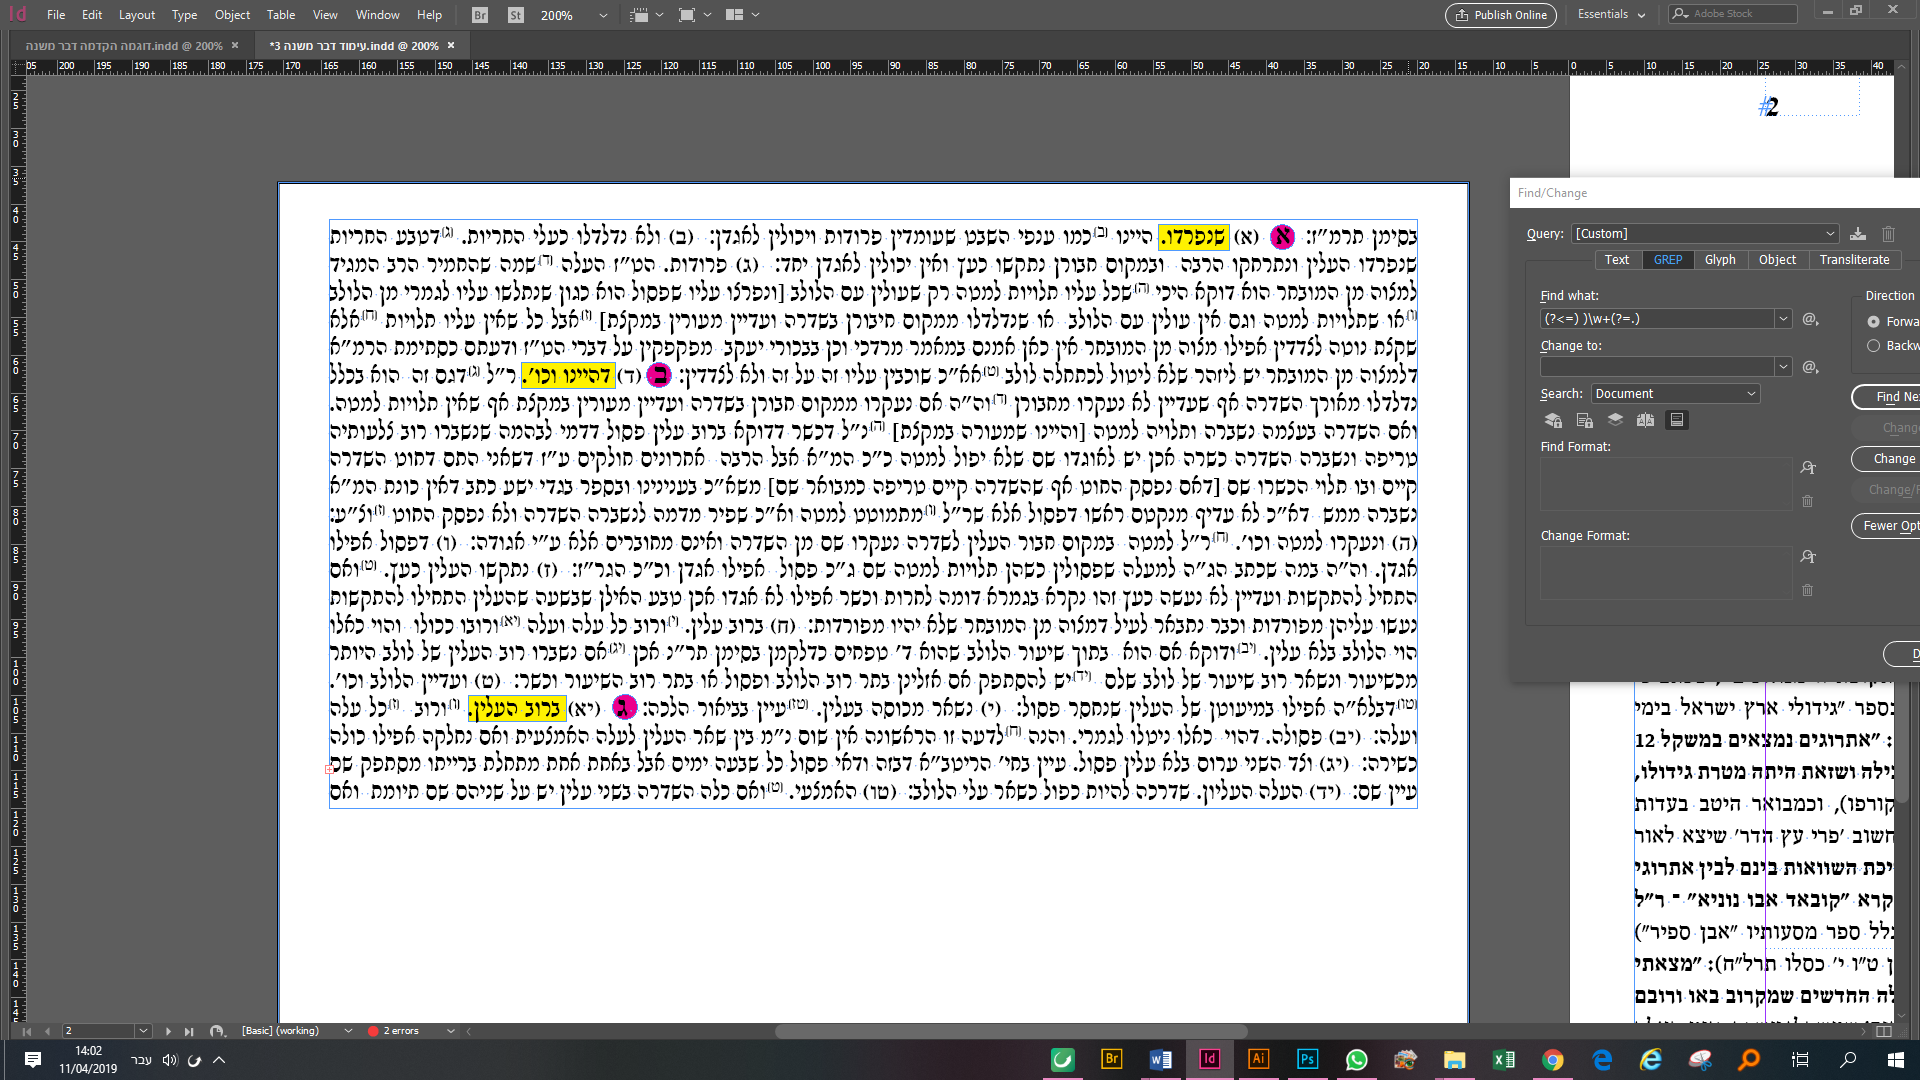Select the Backward direction radio button

1873,346
